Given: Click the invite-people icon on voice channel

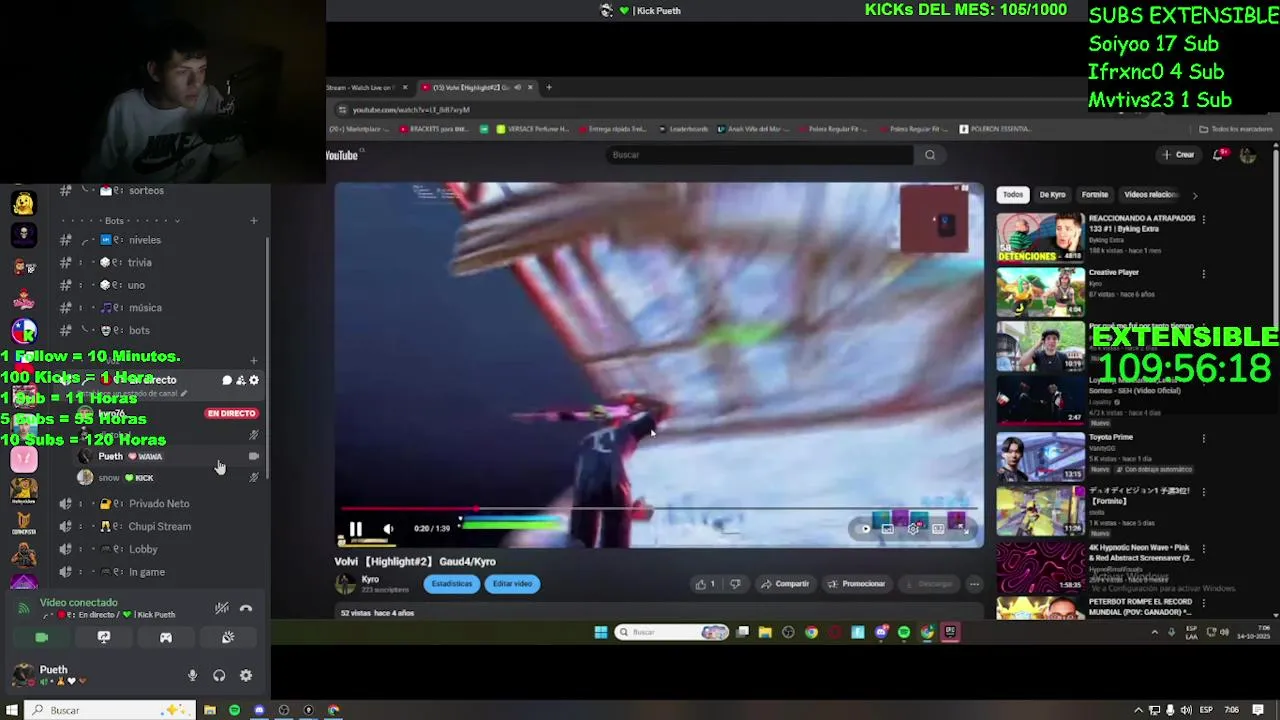Looking at the screenshot, I should click(x=240, y=380).
